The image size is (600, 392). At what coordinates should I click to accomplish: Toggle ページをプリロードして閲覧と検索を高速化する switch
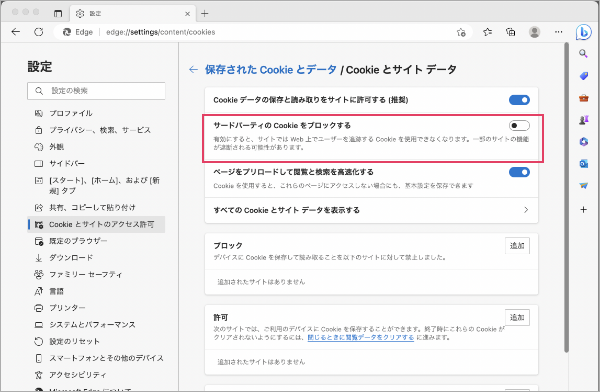pos(519,172)
